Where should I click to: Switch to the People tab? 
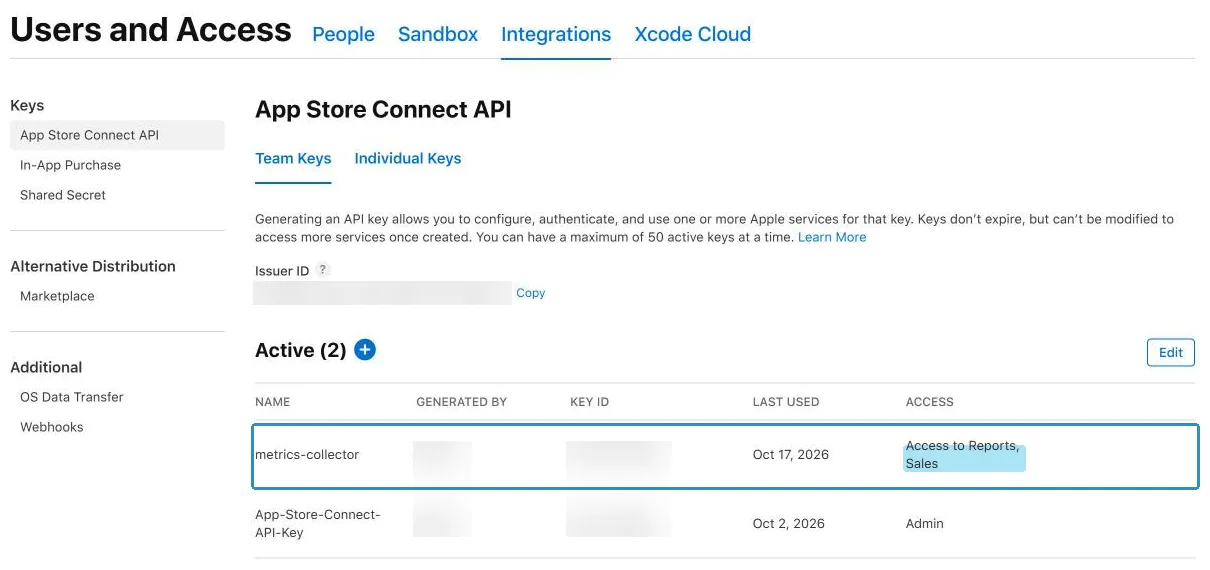343,34
